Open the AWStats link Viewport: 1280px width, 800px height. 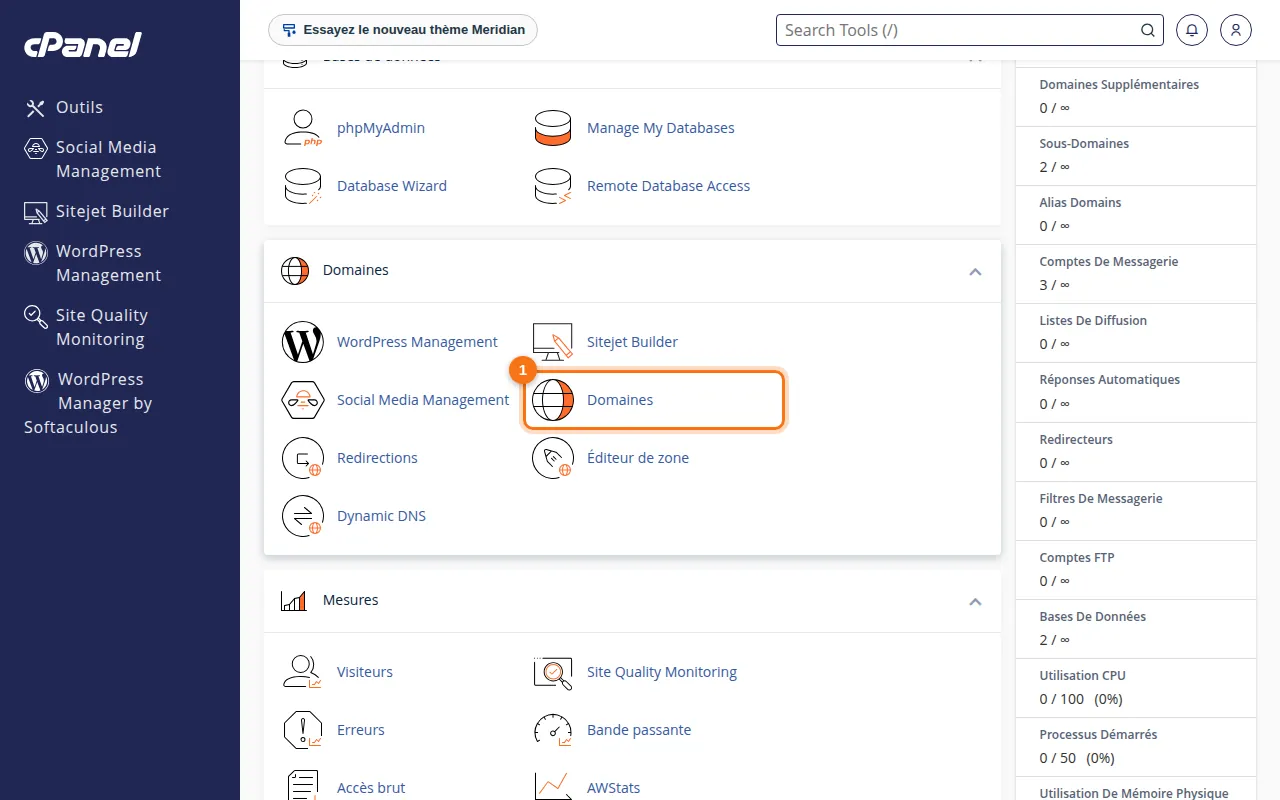(x=613, y=788)
